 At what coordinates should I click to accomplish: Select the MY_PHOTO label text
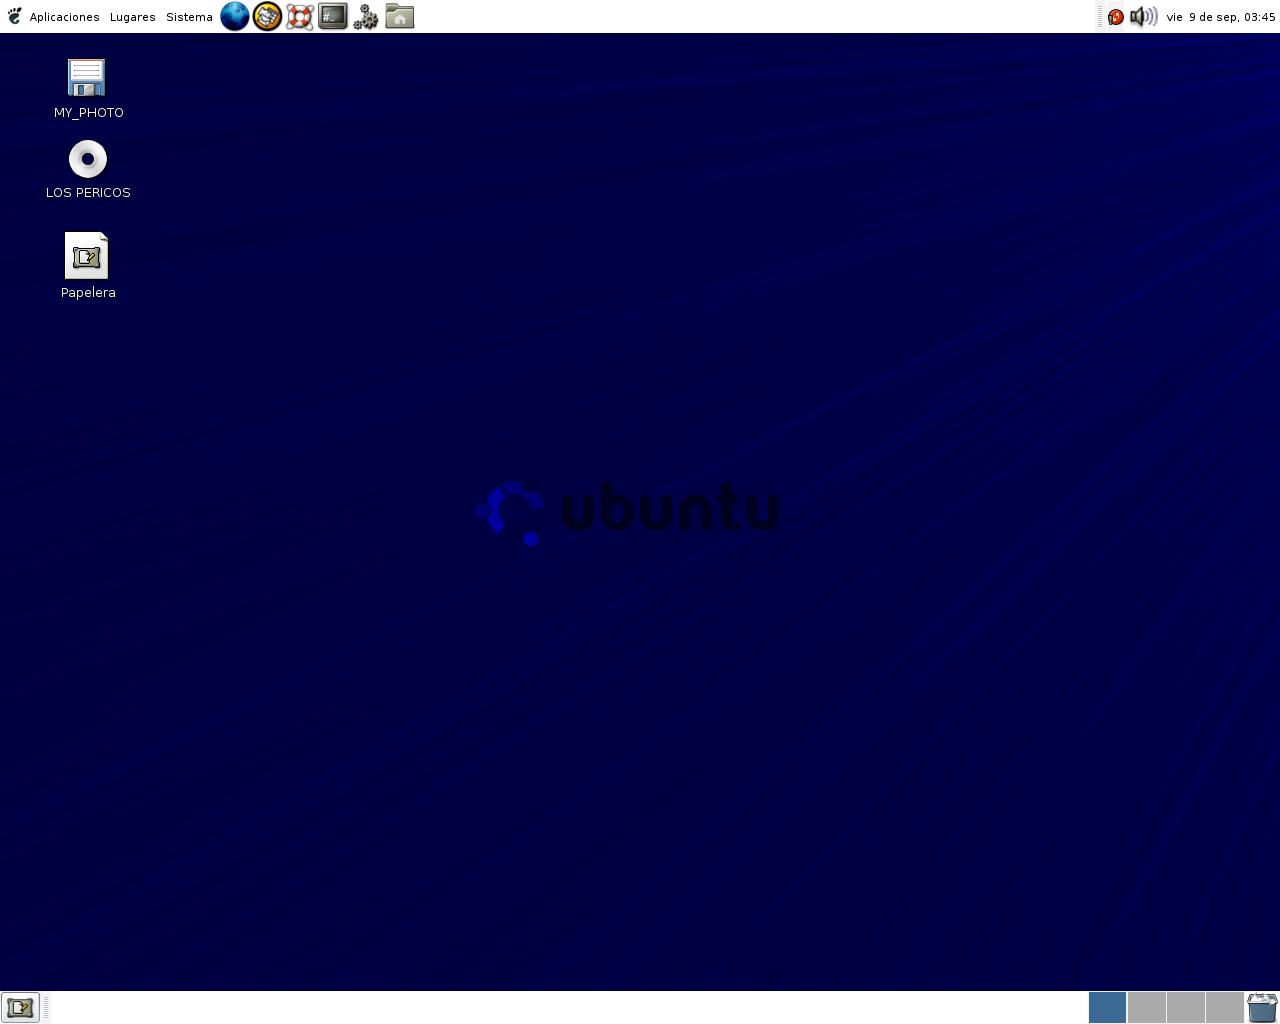[x=89, y=113]
